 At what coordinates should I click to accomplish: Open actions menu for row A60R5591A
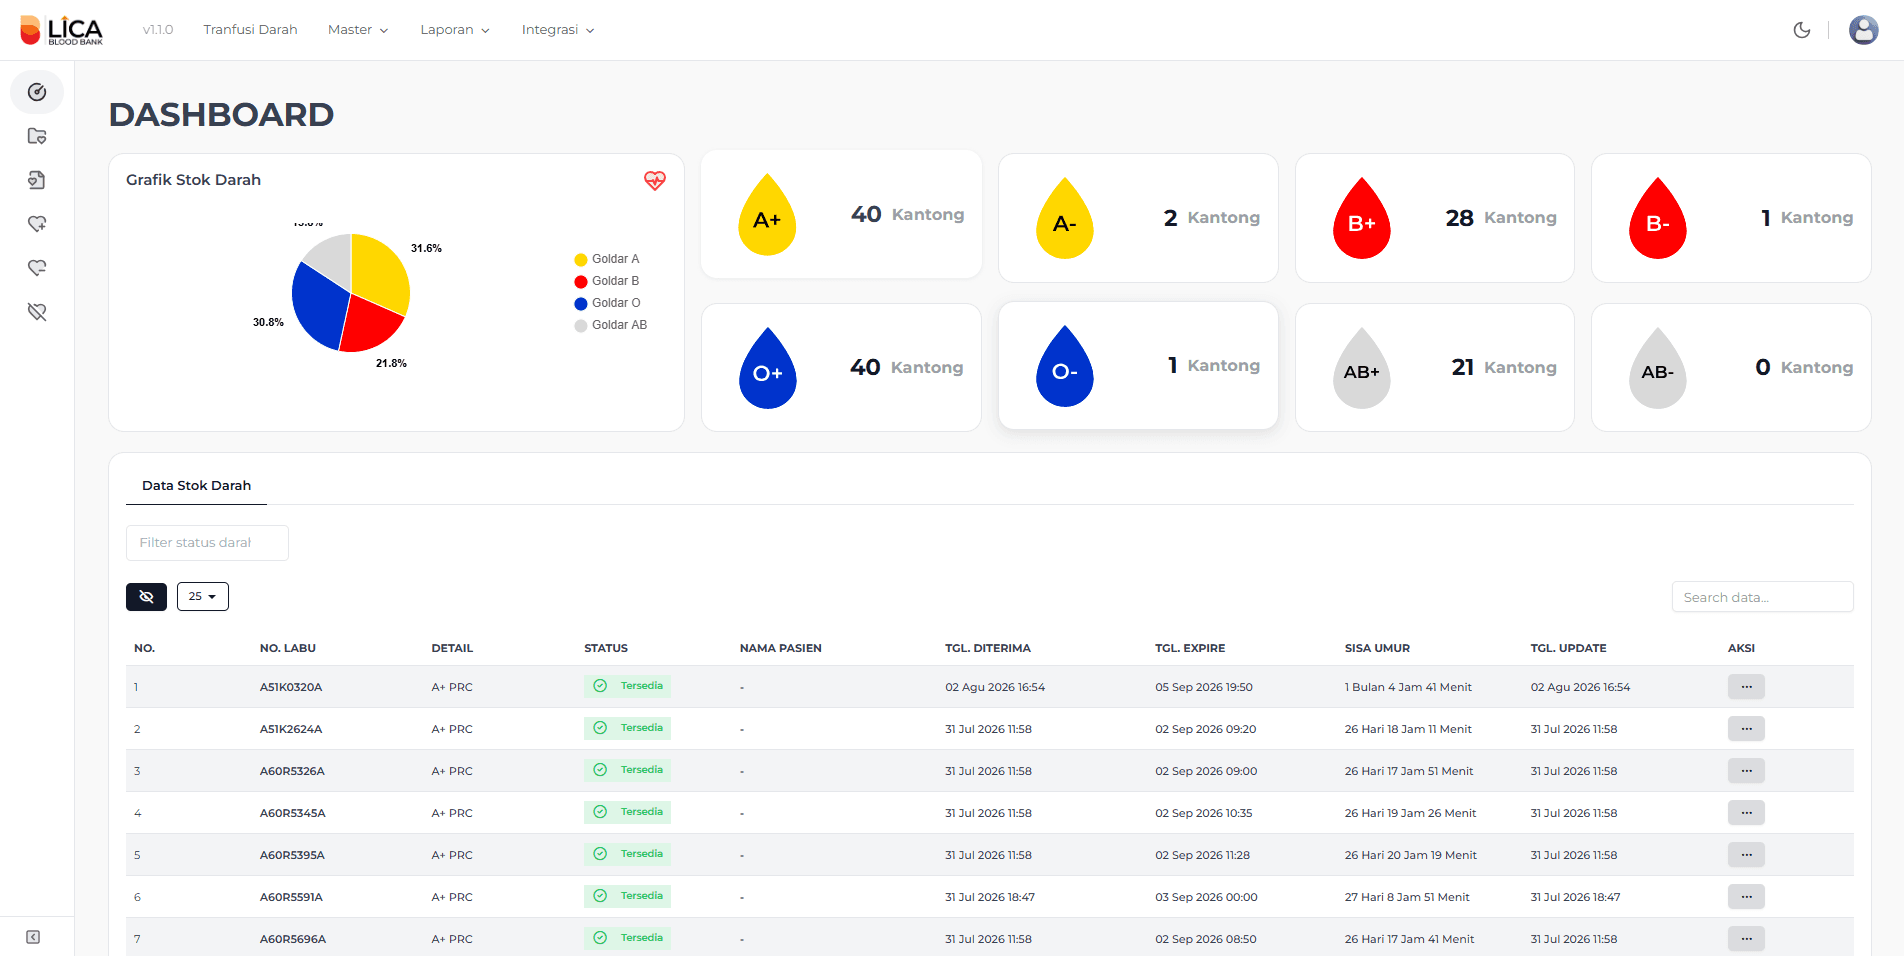(x=1746, y=897)
